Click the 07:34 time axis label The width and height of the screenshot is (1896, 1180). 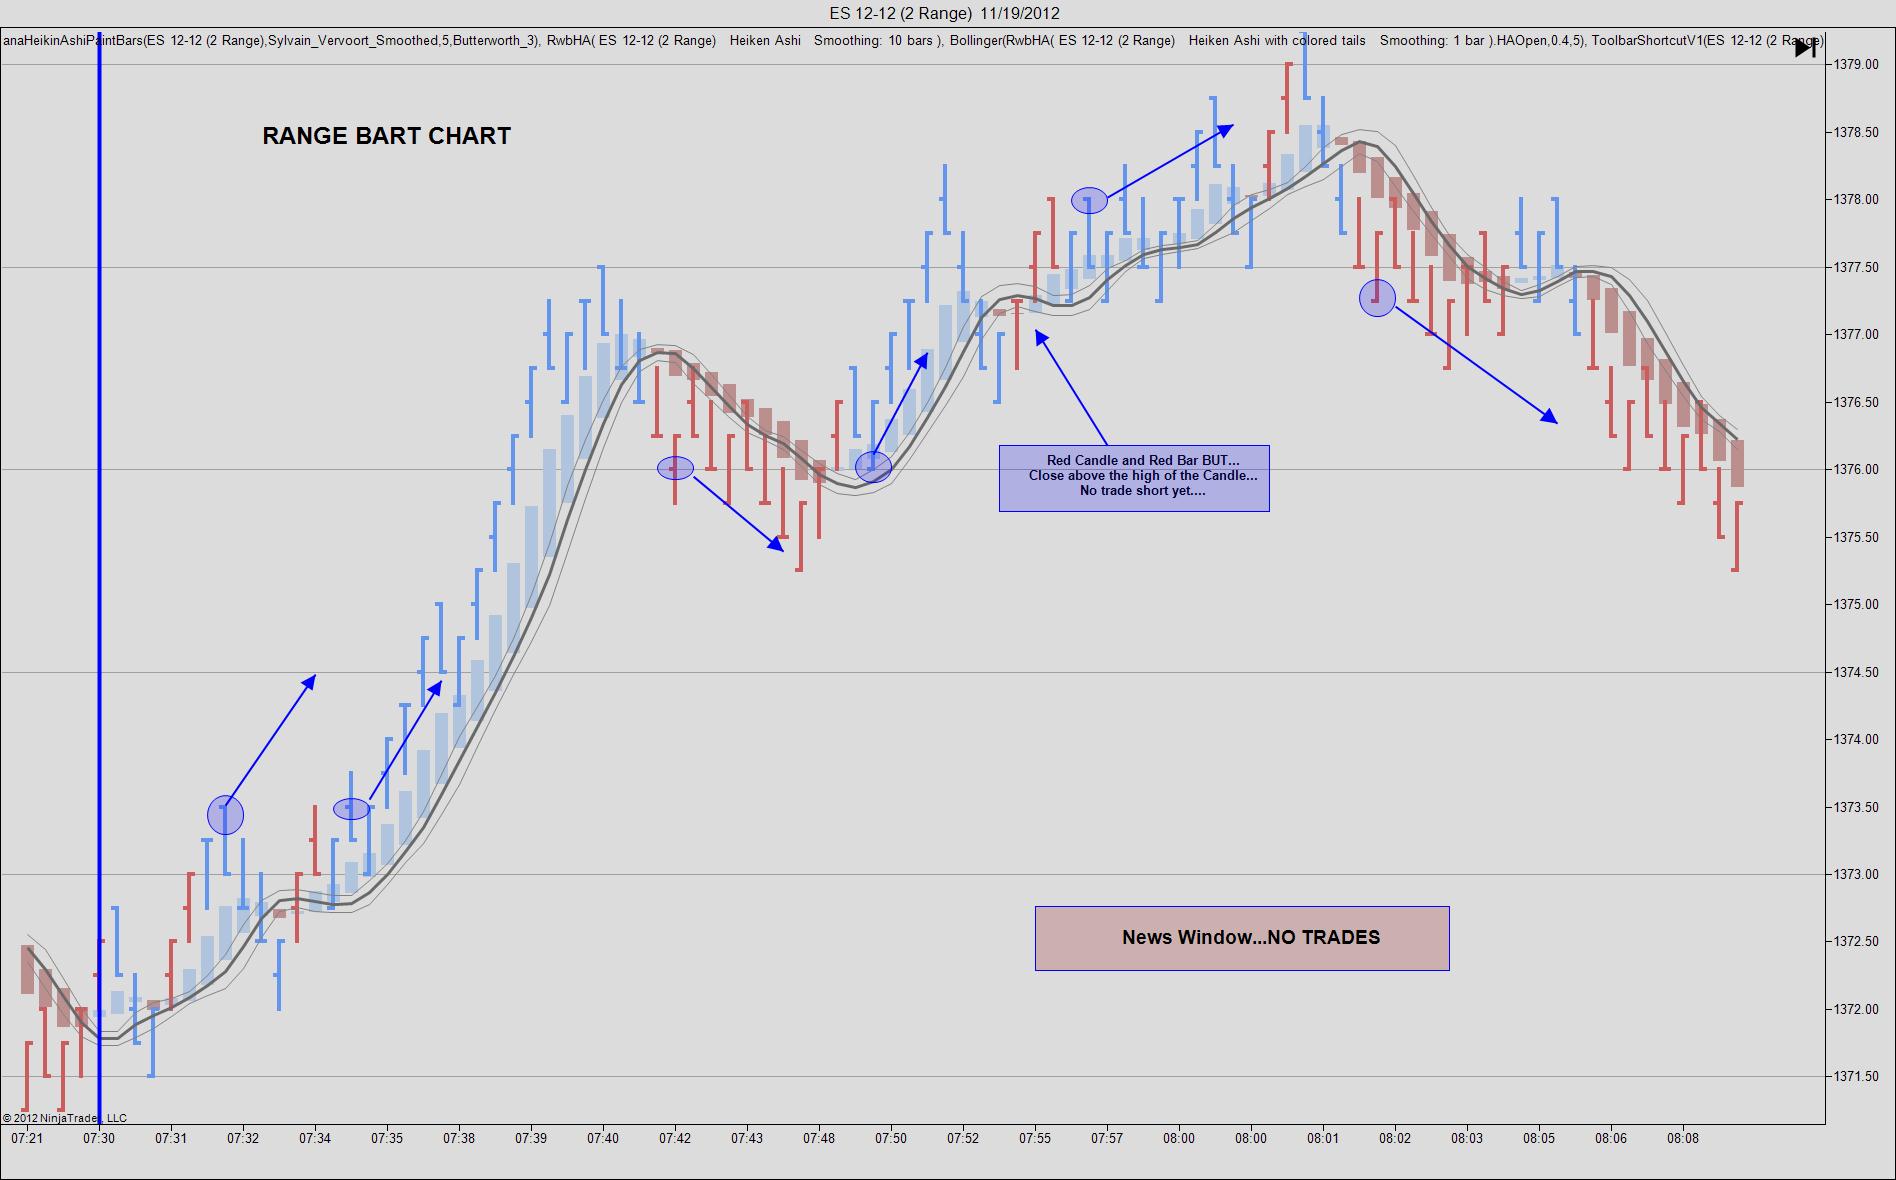(315, 1138)
